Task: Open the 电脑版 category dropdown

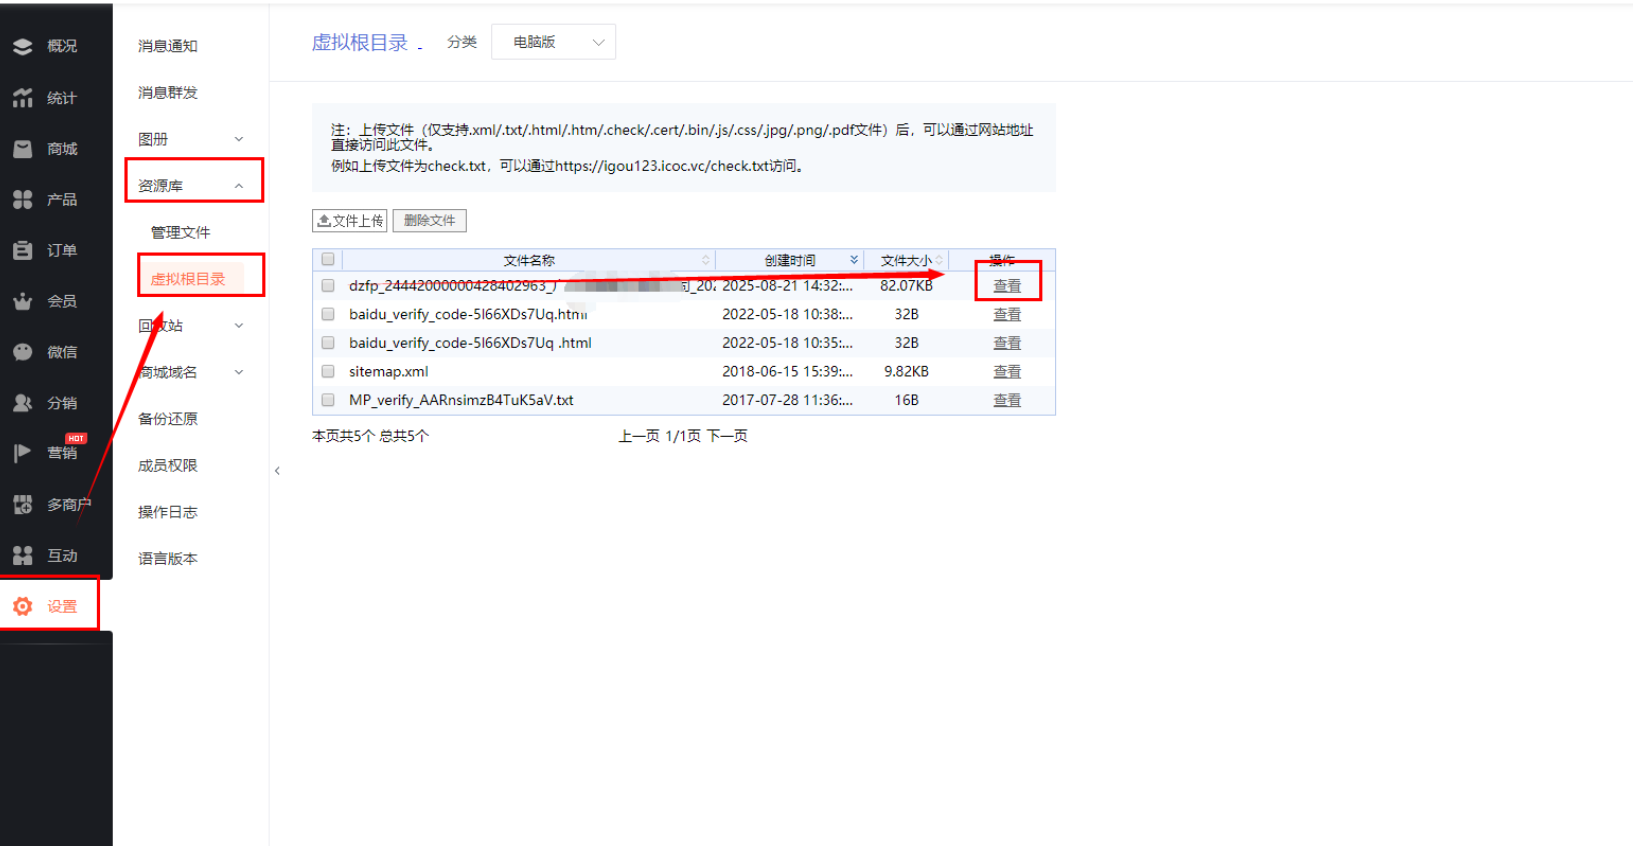Action: (553, 42)
